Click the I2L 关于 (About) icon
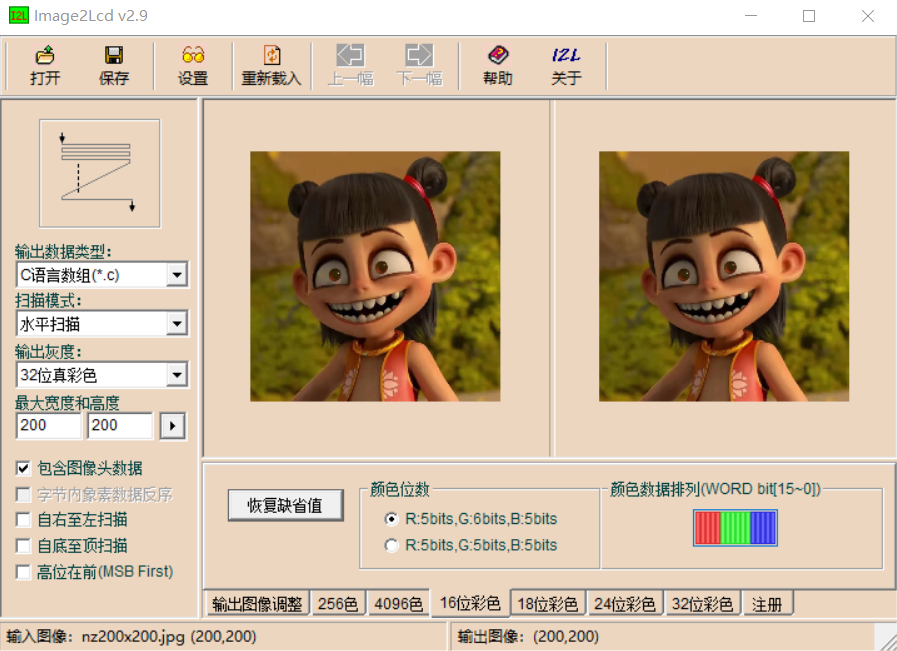Image resolution: width=897 pixels, height=651 pixels. (566, 65)
